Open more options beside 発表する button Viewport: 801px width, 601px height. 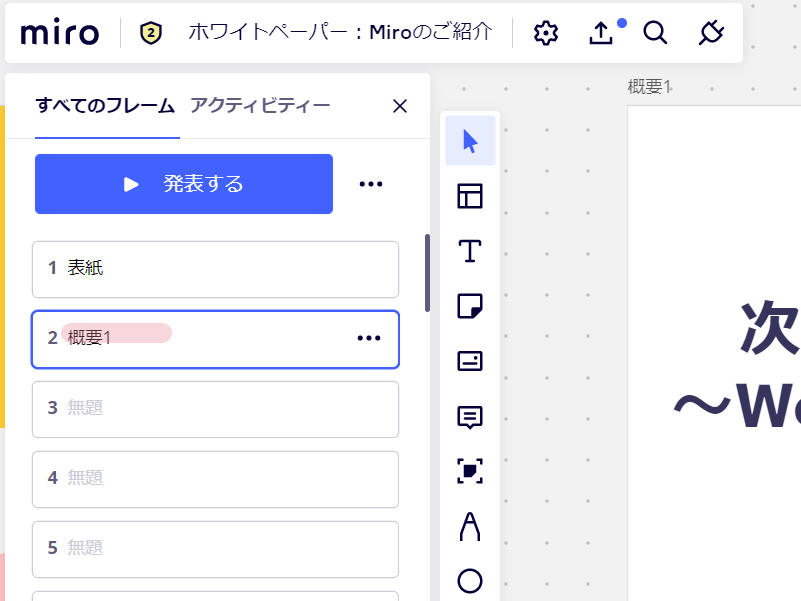pos(371,184)
